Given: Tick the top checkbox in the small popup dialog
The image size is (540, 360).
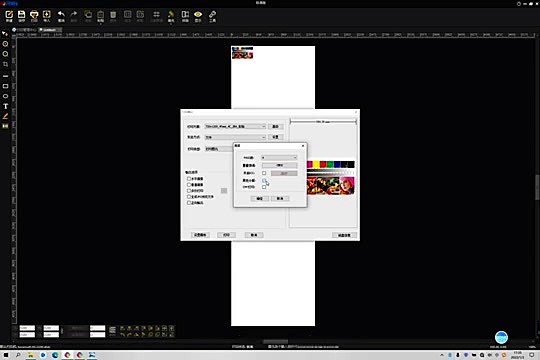Looking at the screenshot, I should 264,173.
